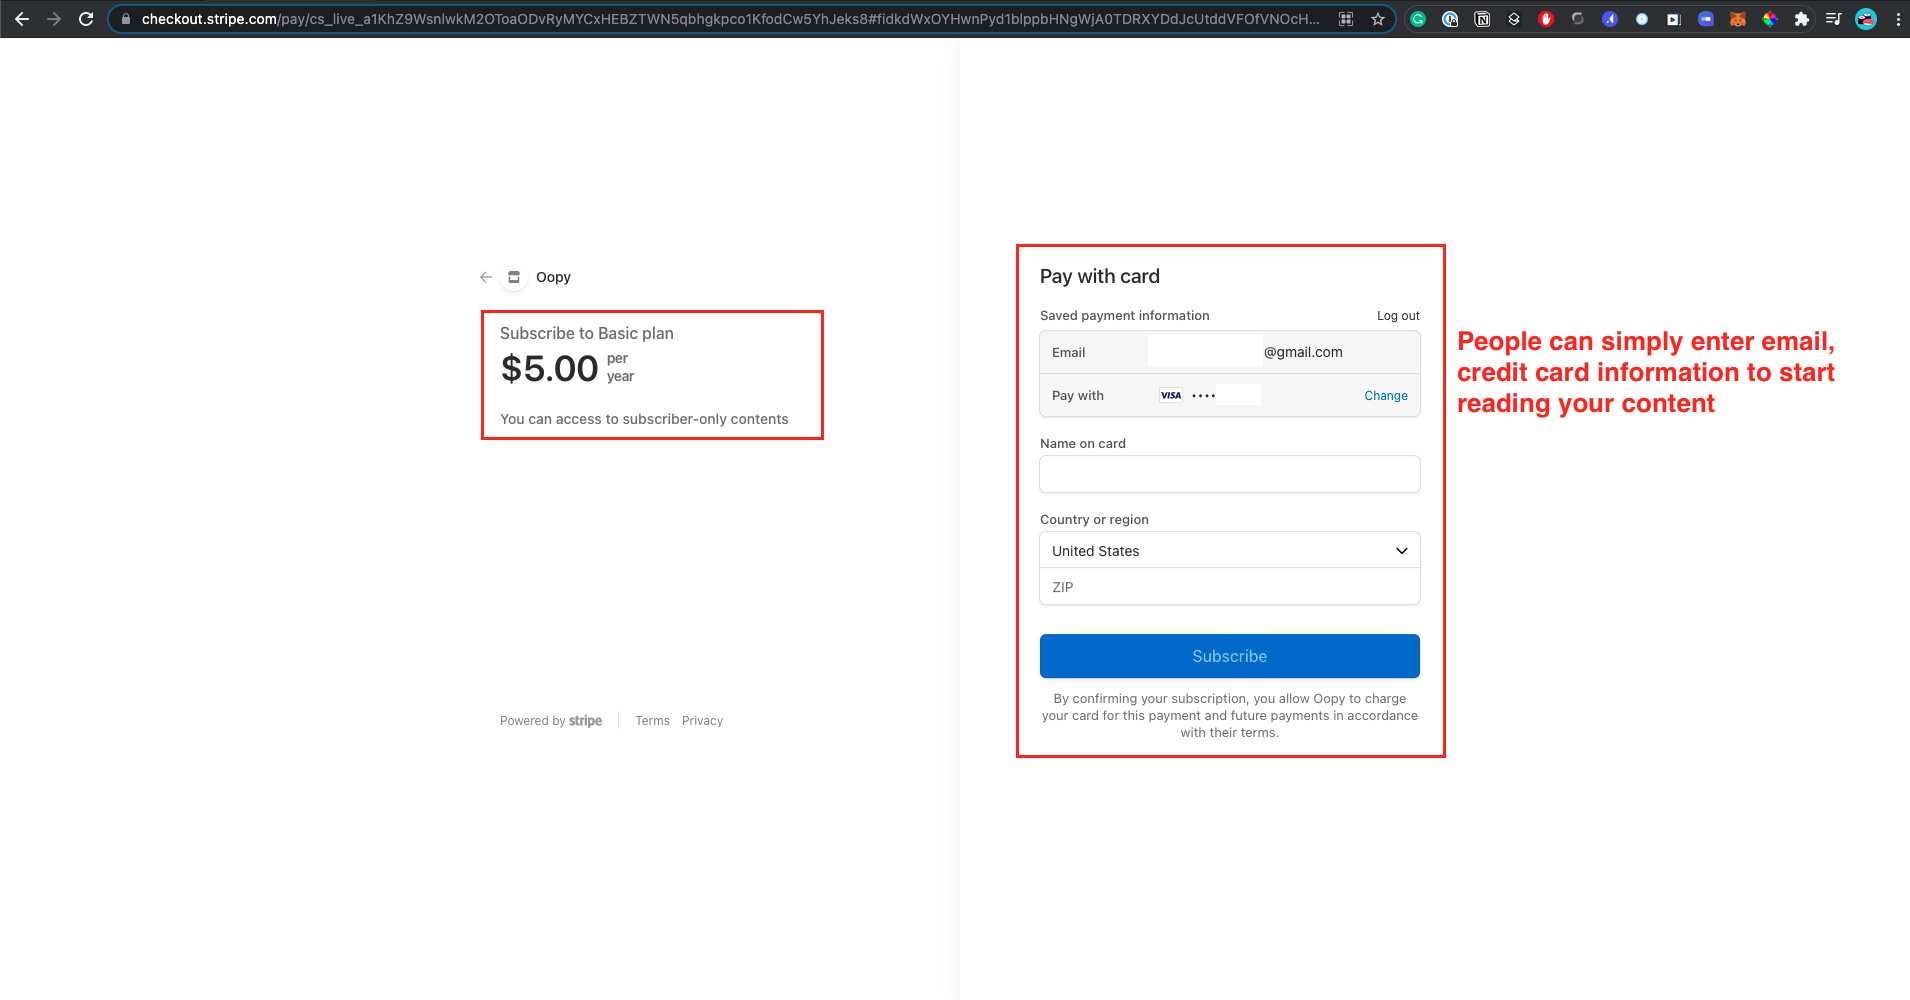This screenshot has height=1000, width=1910.
Task: Click the Subscribe button
Action: tap(1230, 656)
